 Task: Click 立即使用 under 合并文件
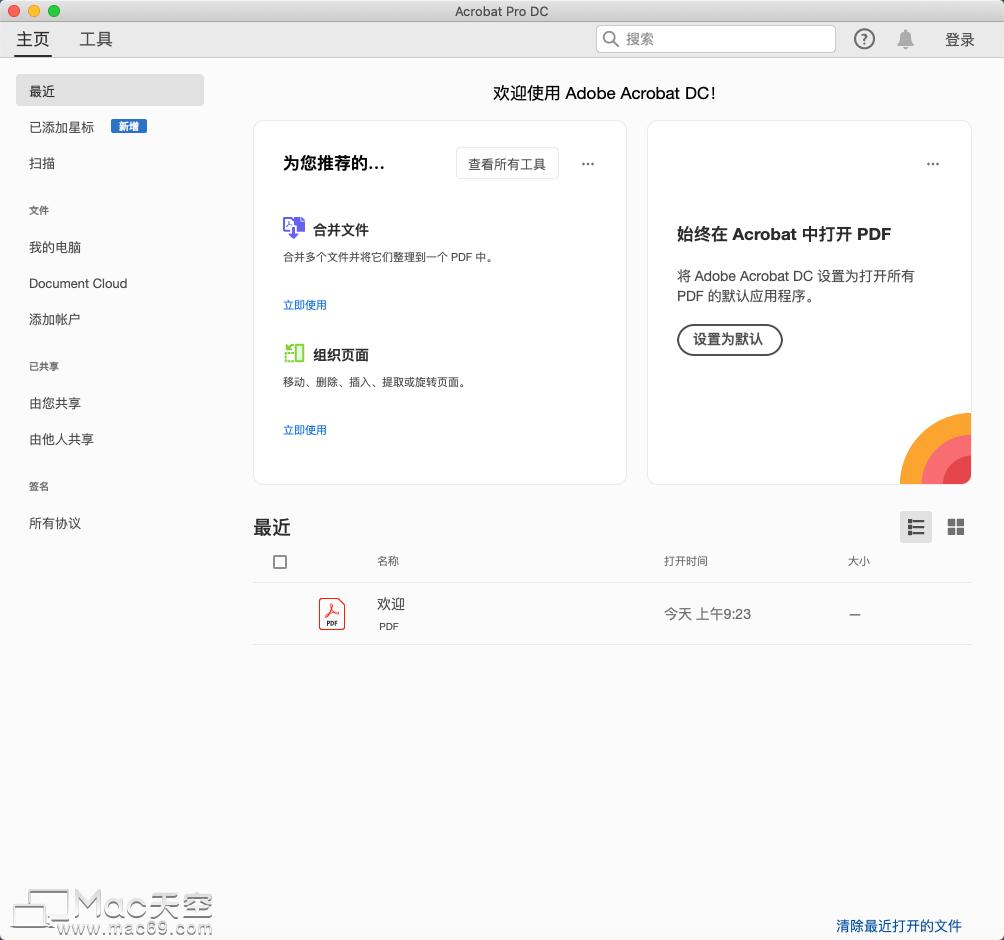pyautogui.click(x=305, y=304)
